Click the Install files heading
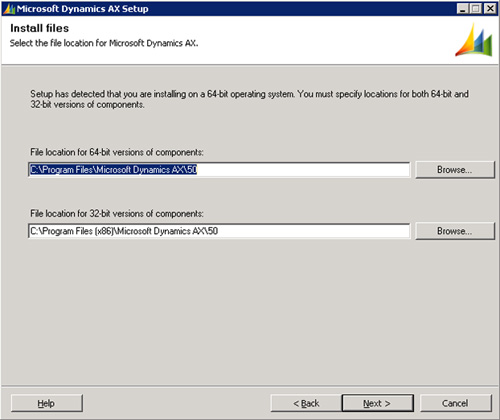The image size is (500, 420). (x=39, y=28)
